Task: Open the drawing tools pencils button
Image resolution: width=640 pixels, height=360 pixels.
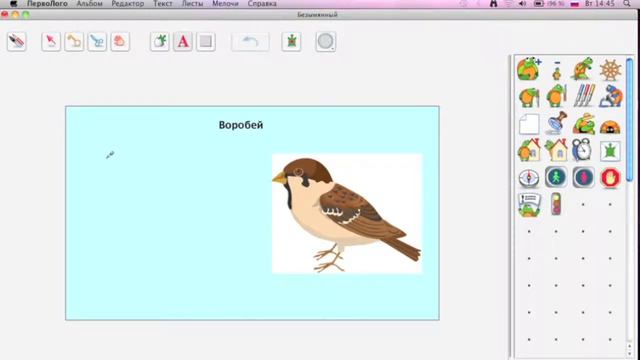Action: click(x=17, y=42)
